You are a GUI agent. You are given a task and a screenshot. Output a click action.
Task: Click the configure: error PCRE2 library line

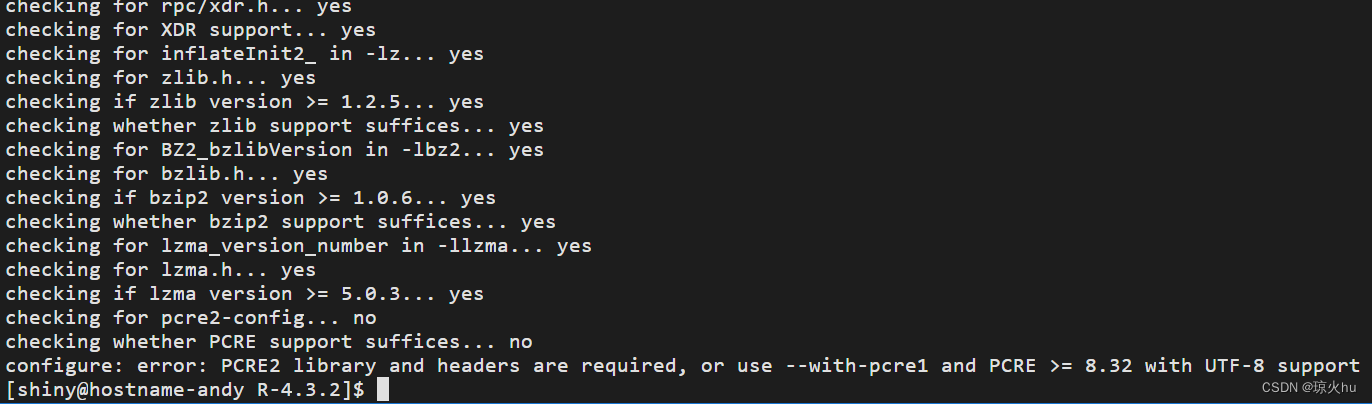682,366
